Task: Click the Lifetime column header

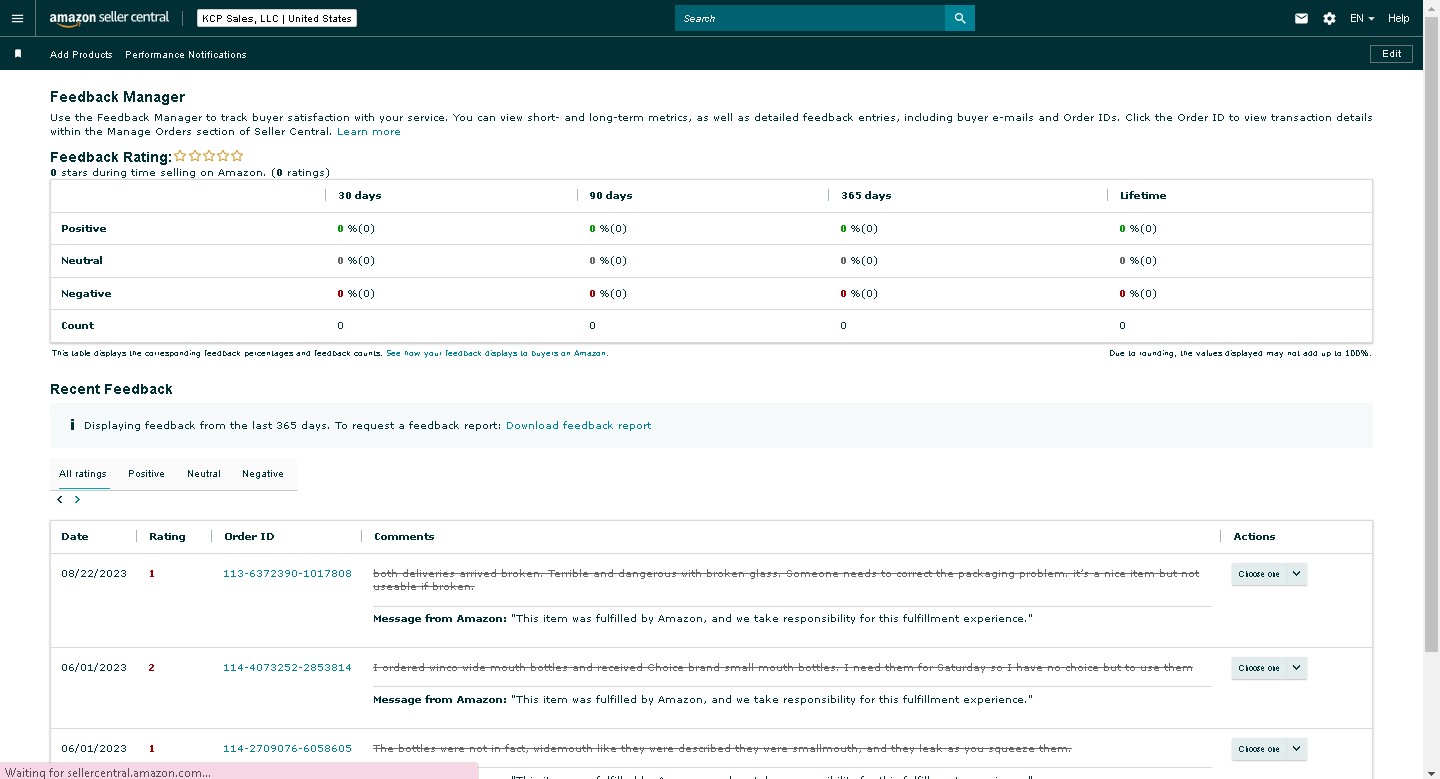Action: (x=1143, y=196)
